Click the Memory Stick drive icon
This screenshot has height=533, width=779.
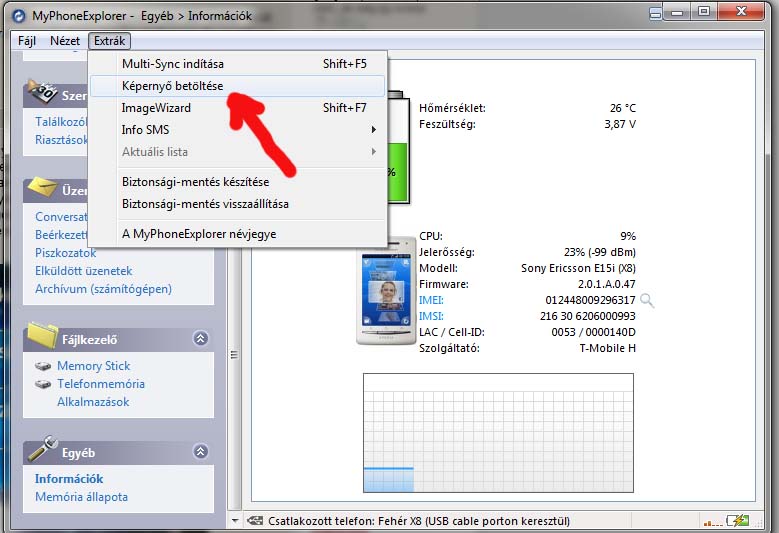pyautogui.click(x=43, y=366)
